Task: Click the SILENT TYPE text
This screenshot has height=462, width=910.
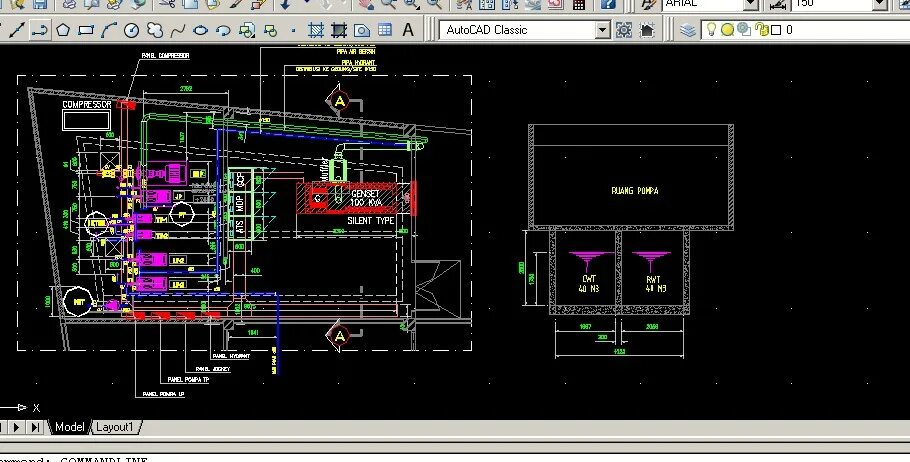Action: click(371, 221)
